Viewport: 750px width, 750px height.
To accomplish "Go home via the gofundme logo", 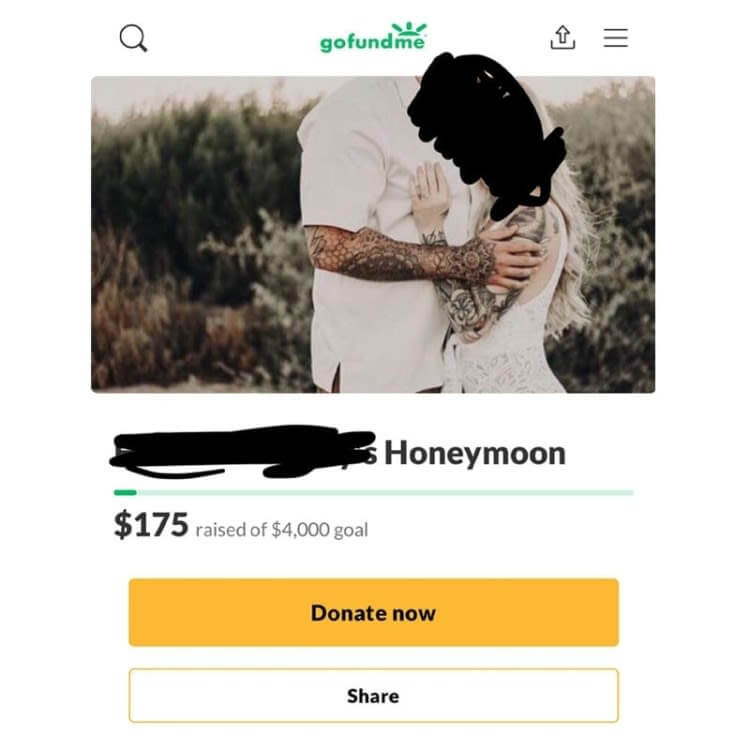I will point(373,37).
